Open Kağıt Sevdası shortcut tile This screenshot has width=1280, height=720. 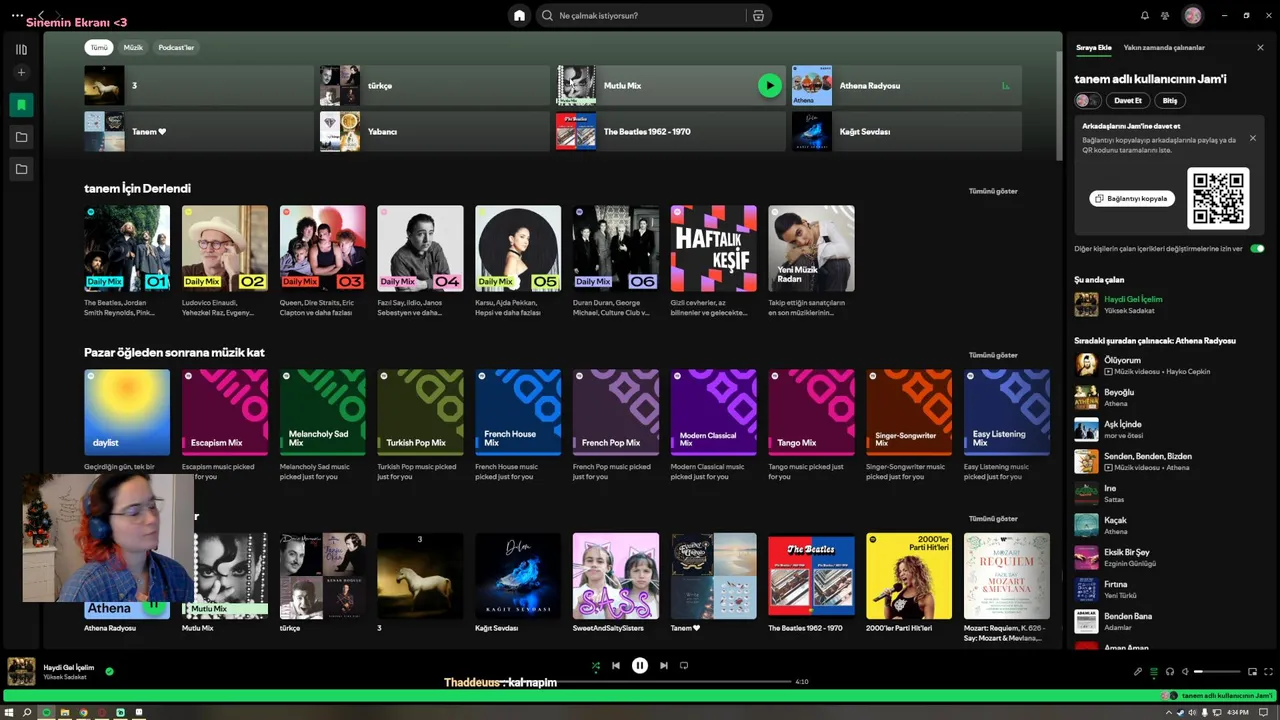906,132
